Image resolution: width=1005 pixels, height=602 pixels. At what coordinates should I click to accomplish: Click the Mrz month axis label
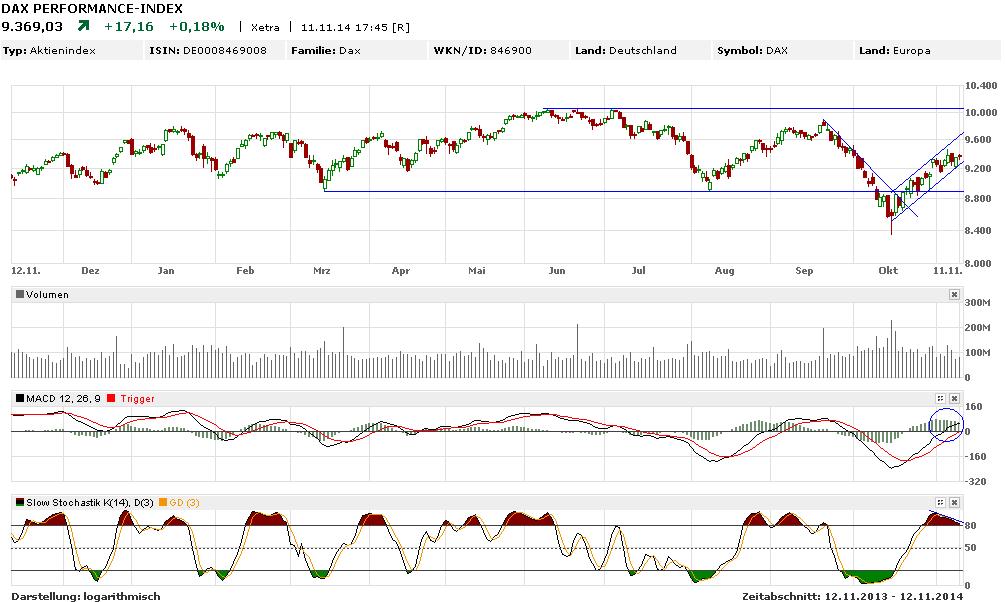[322, 271]
